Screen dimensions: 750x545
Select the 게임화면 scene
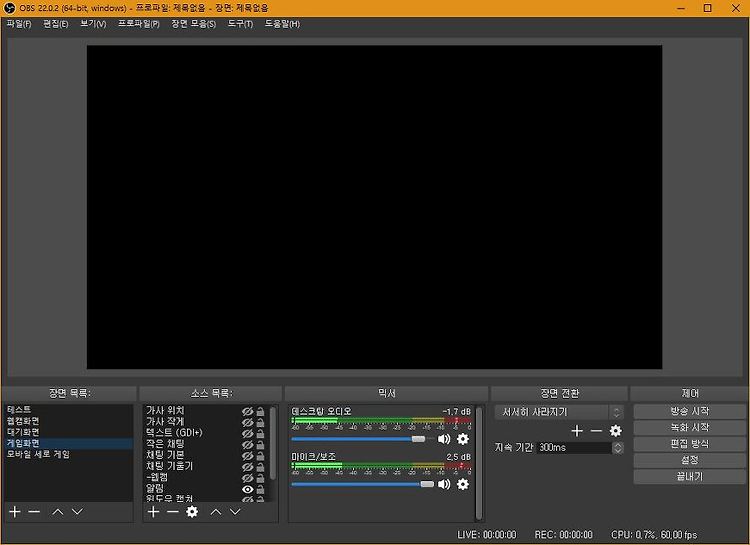[x=68, y=443]
